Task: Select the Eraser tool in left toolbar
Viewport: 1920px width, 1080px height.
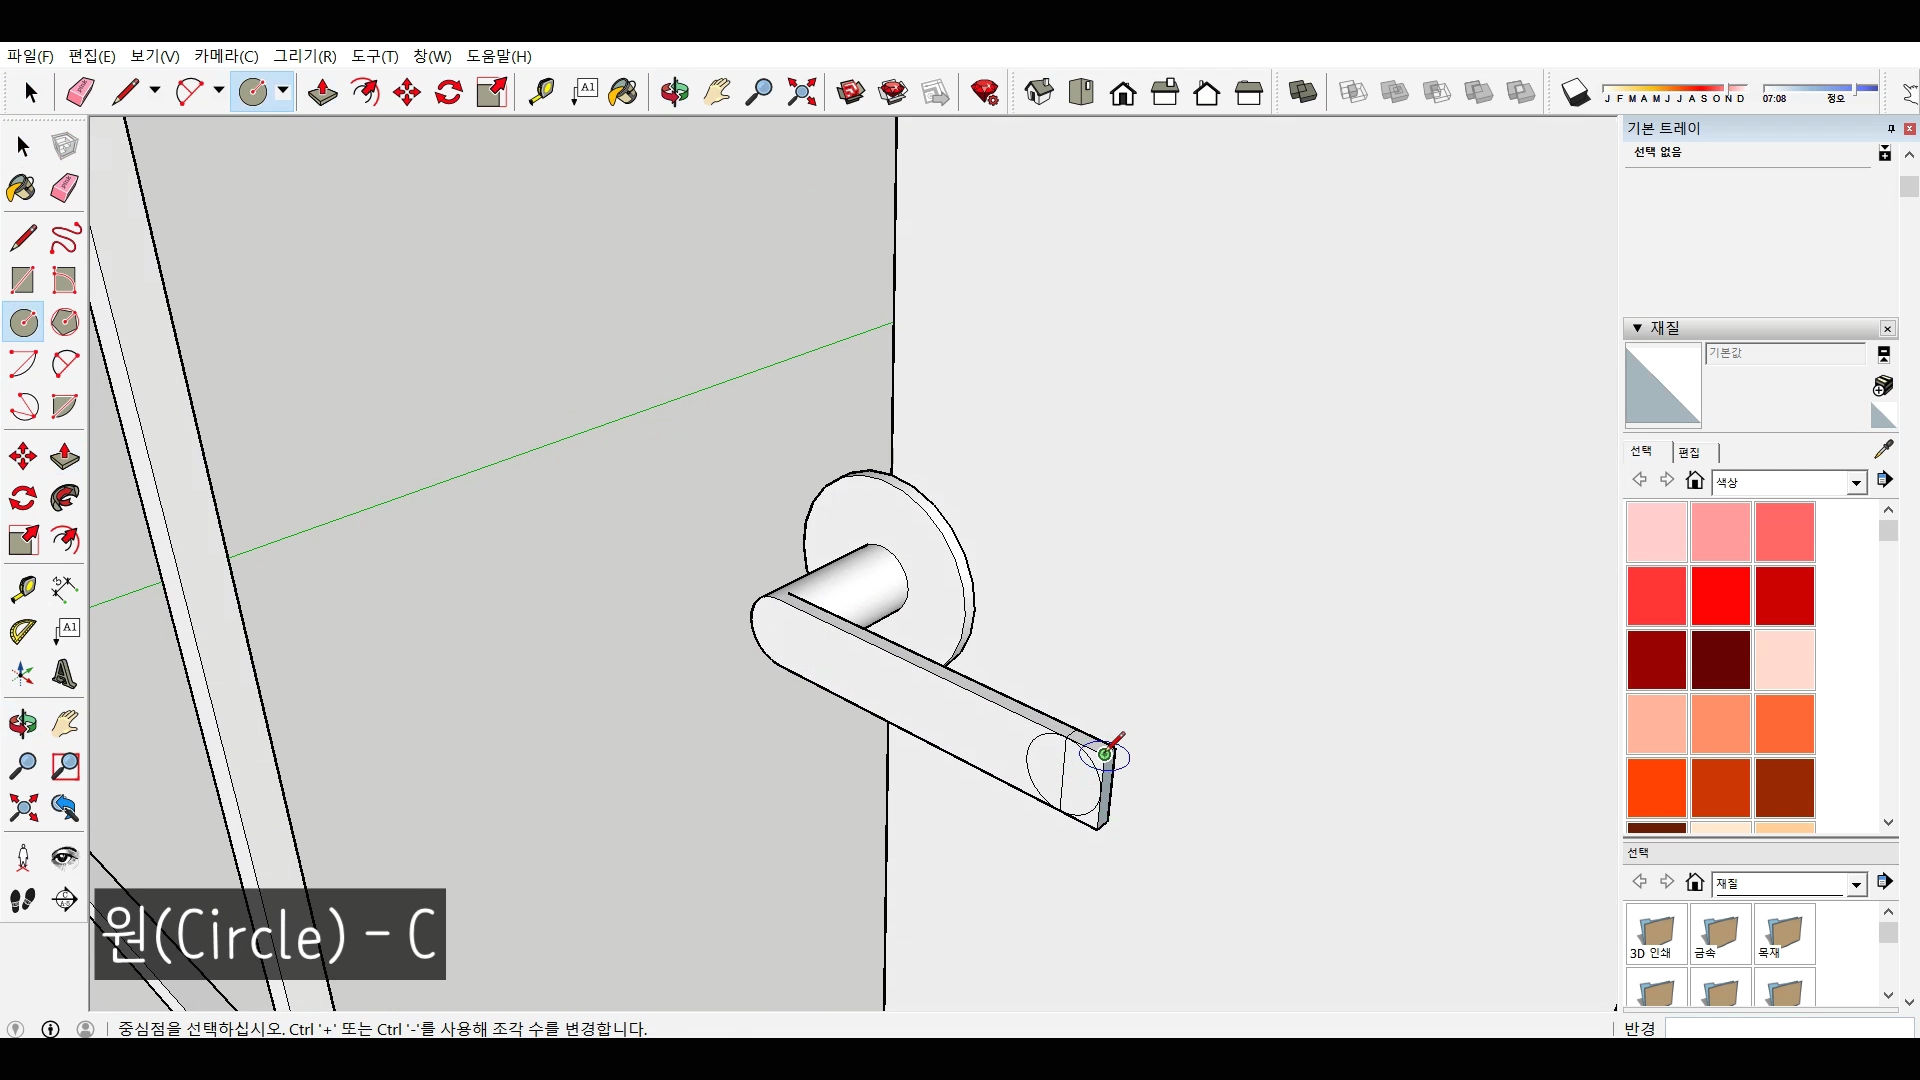Action: 65,188
